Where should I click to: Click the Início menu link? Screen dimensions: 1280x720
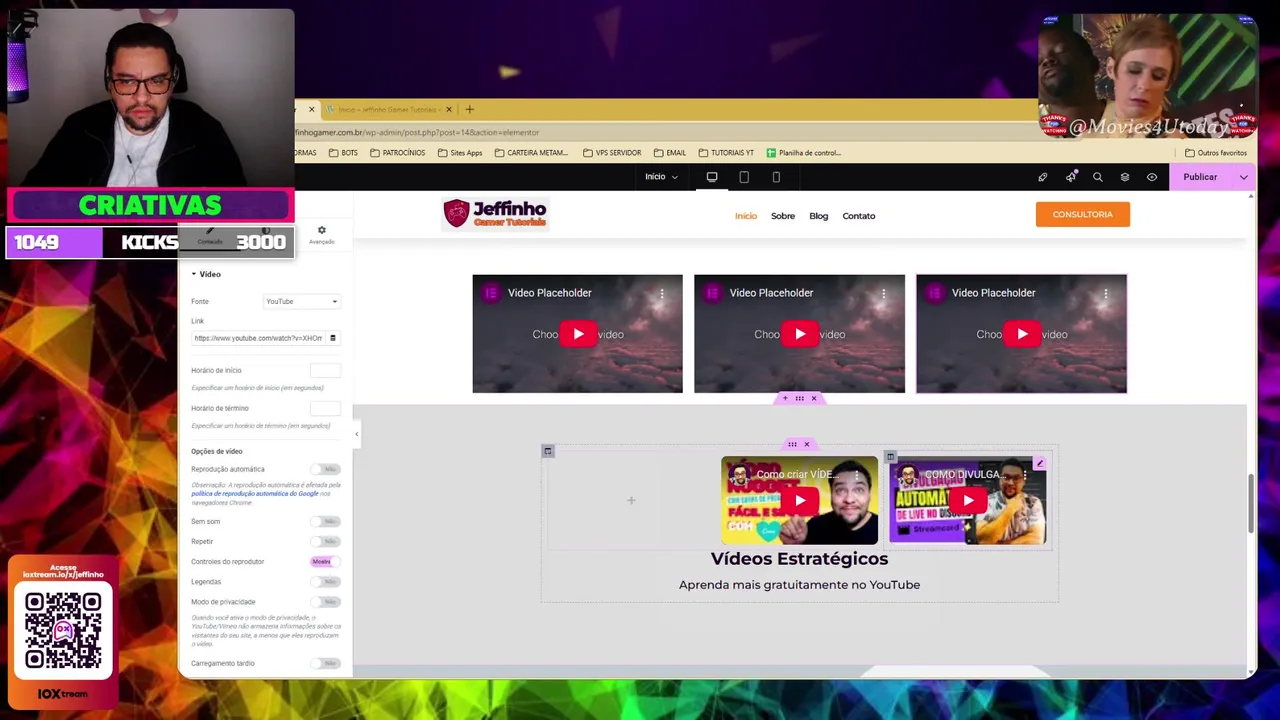(746, 216)
